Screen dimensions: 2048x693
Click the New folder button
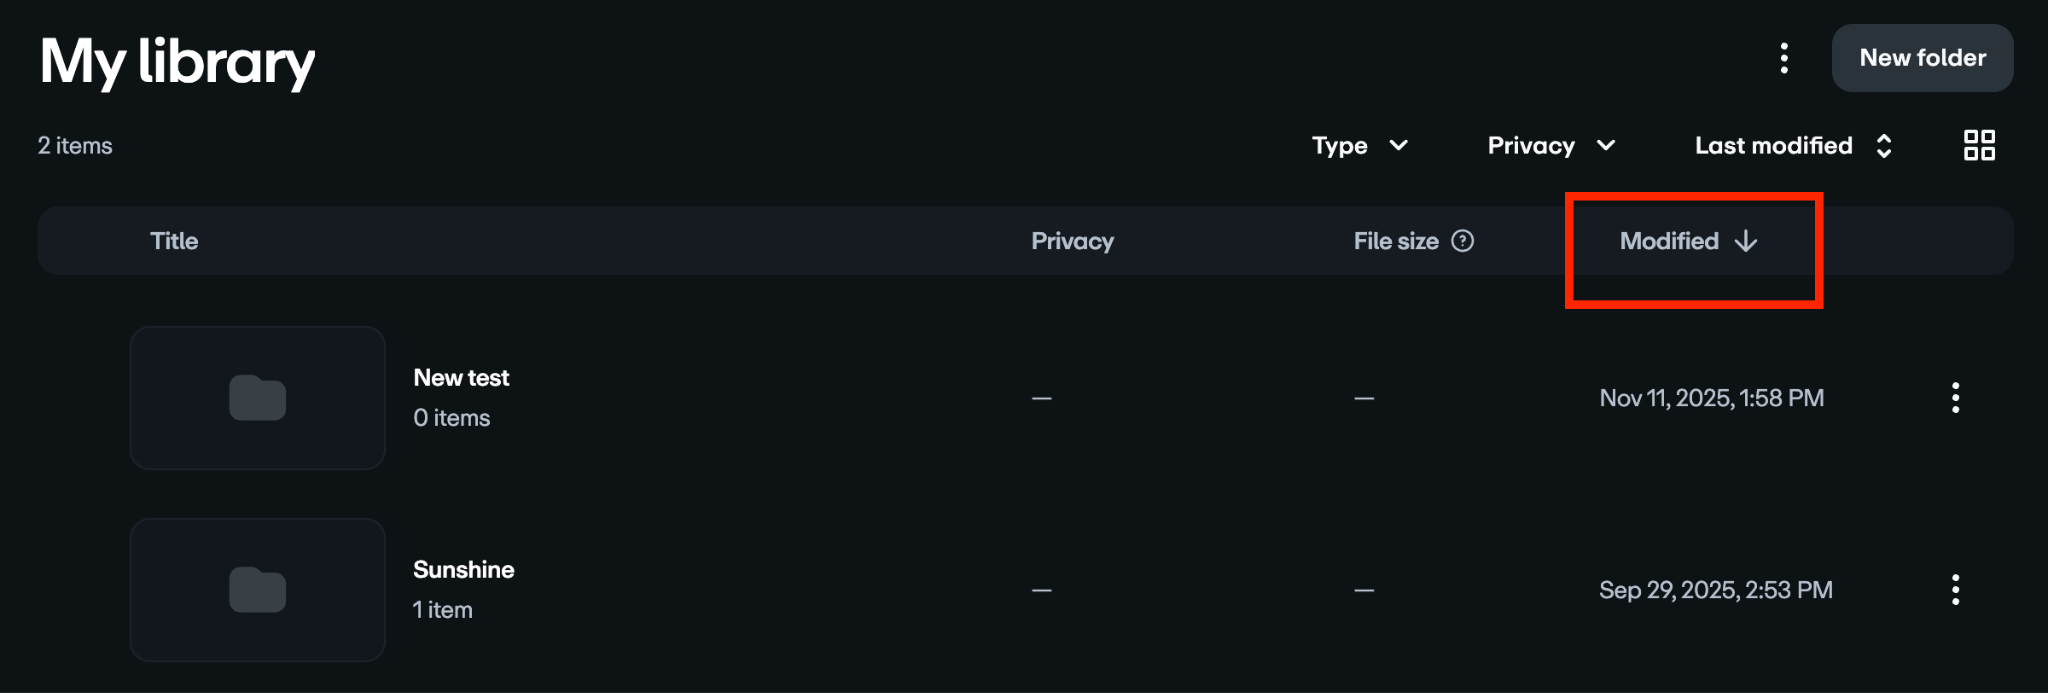(x=1922, y=58)
